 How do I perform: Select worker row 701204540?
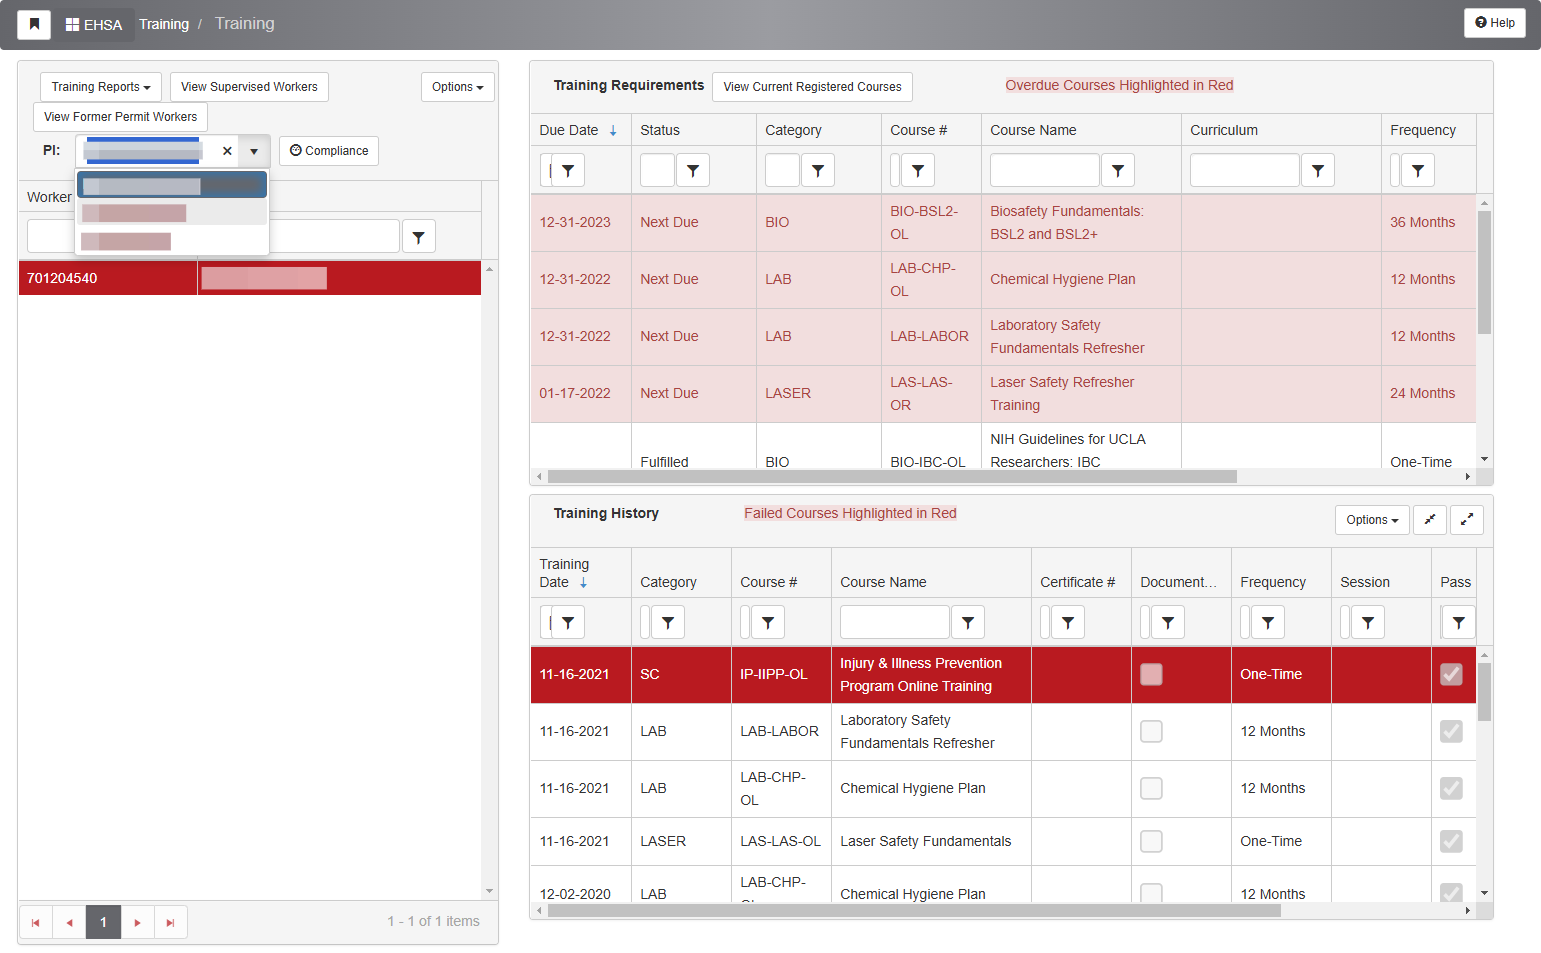[250, 278]
